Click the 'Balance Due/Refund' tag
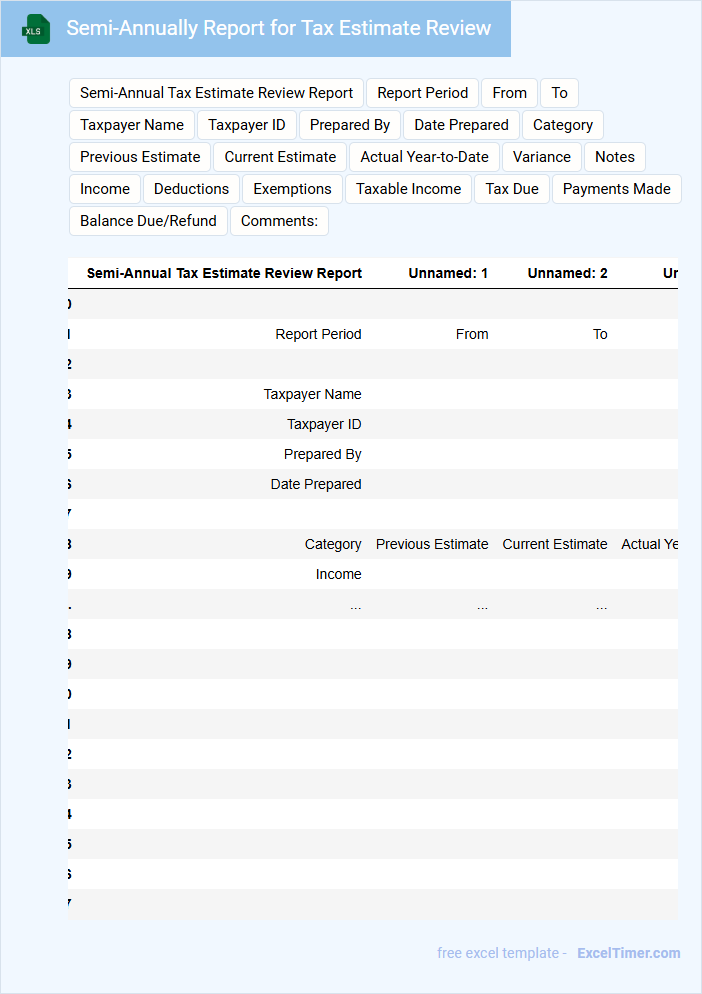 pyautogui.click(x=148, y=221)
